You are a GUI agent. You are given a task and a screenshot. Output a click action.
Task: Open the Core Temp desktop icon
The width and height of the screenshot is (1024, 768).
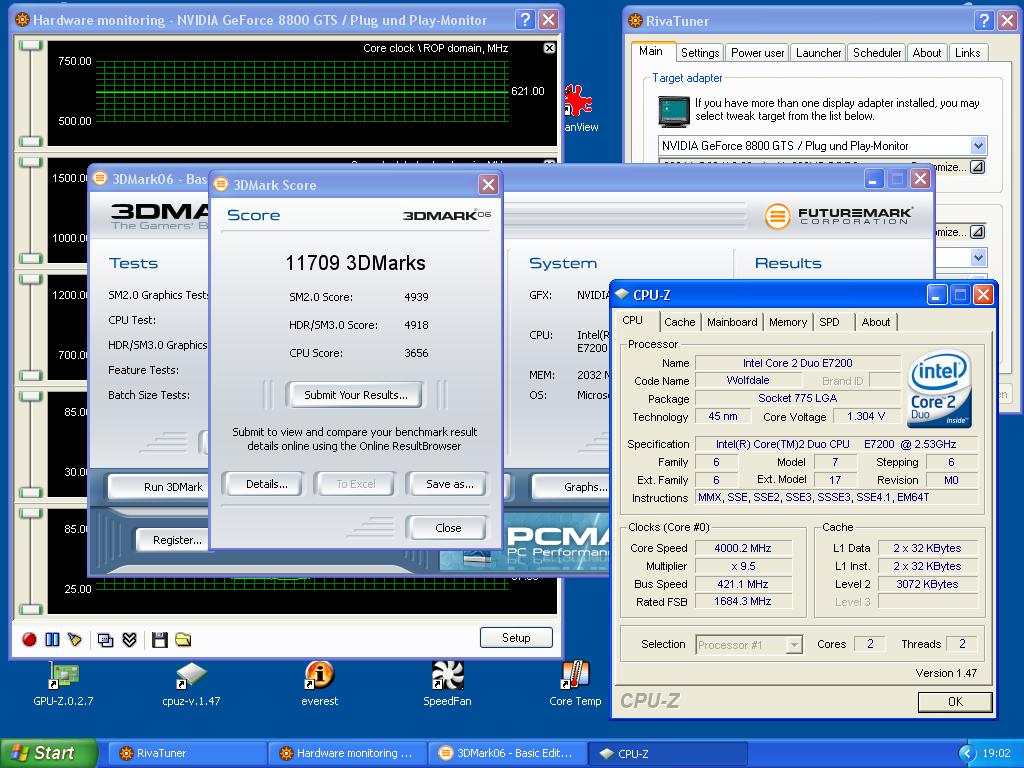(575, 684)
